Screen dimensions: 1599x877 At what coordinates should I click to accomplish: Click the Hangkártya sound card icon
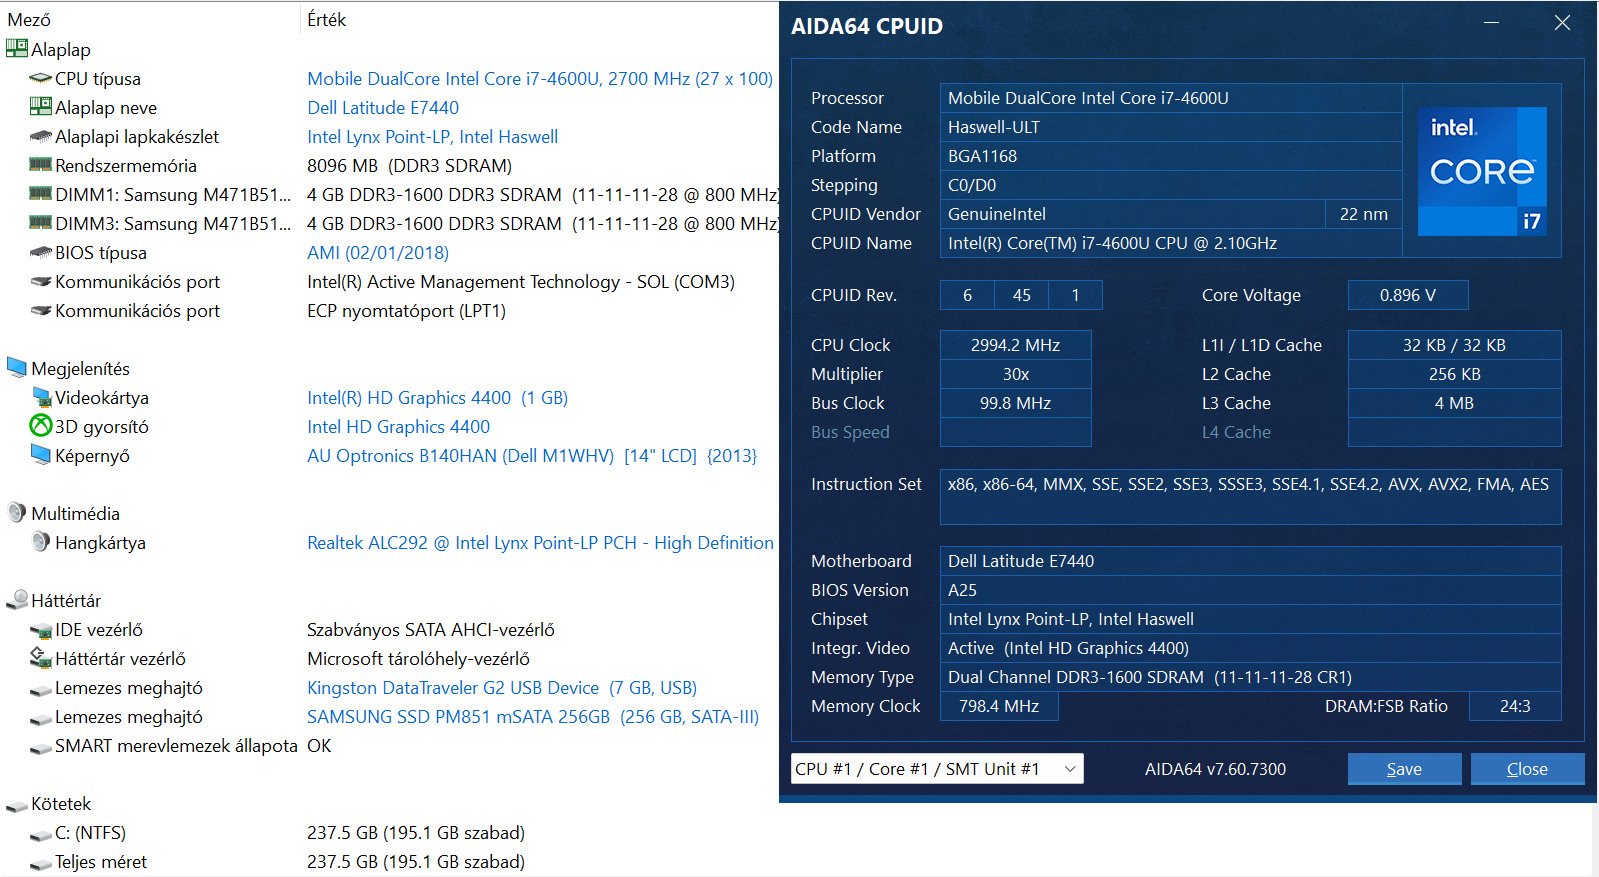[41, 541]
